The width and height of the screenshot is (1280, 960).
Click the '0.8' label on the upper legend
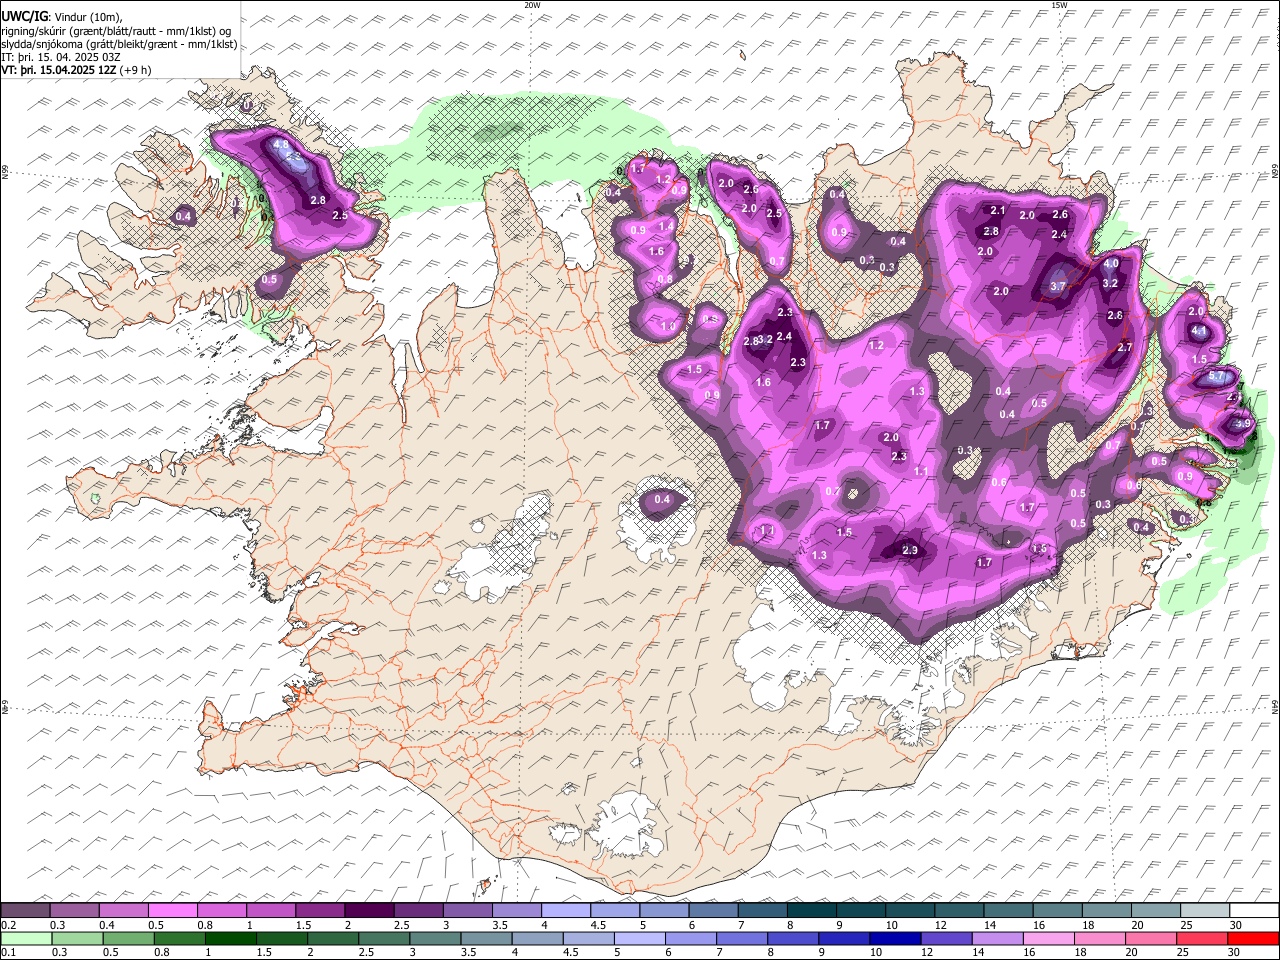pos(205,925)
